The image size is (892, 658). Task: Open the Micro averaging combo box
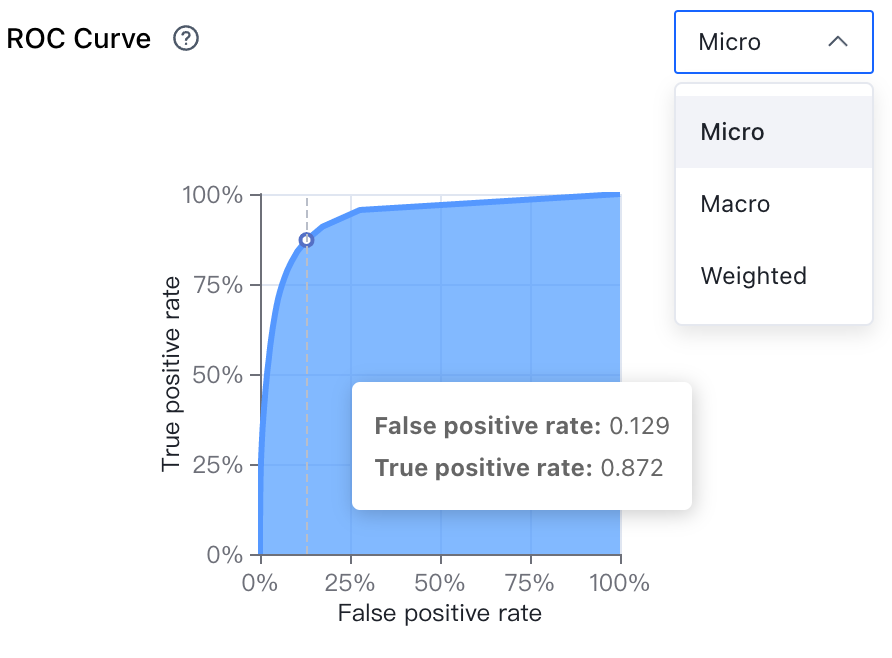pos(774,42)
